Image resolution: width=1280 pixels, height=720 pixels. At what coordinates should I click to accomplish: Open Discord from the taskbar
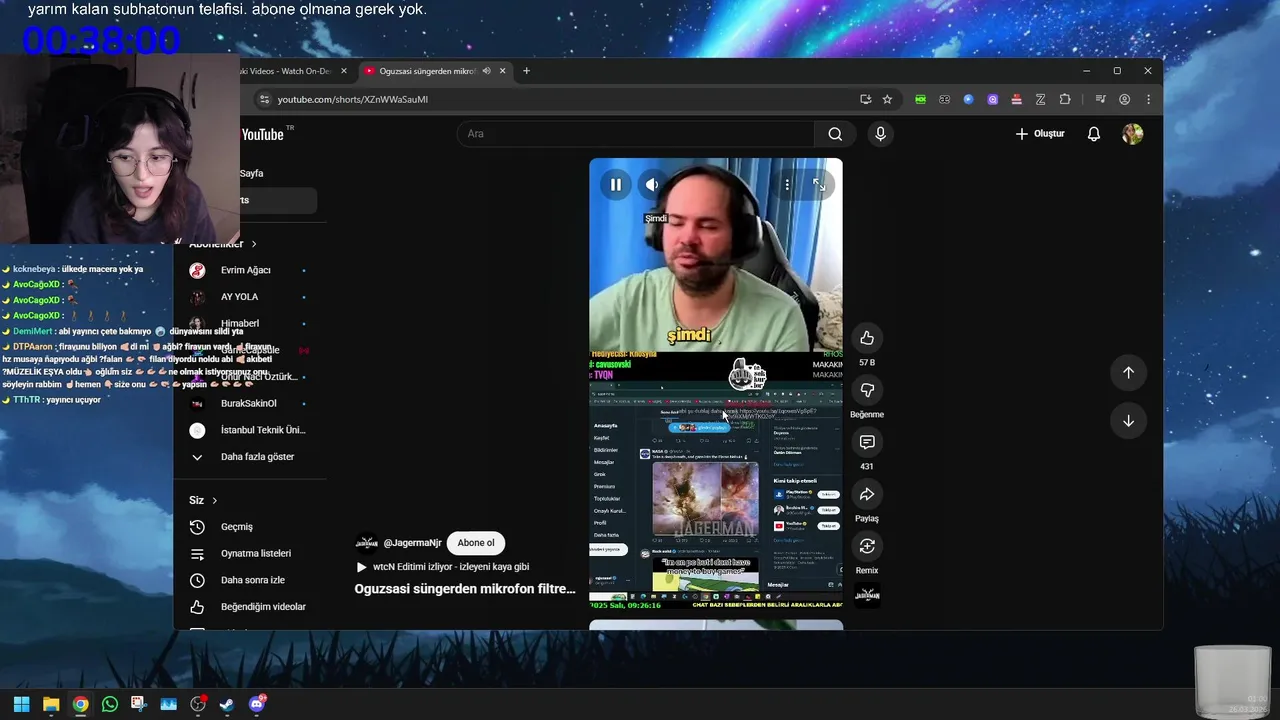click(257, 704)
